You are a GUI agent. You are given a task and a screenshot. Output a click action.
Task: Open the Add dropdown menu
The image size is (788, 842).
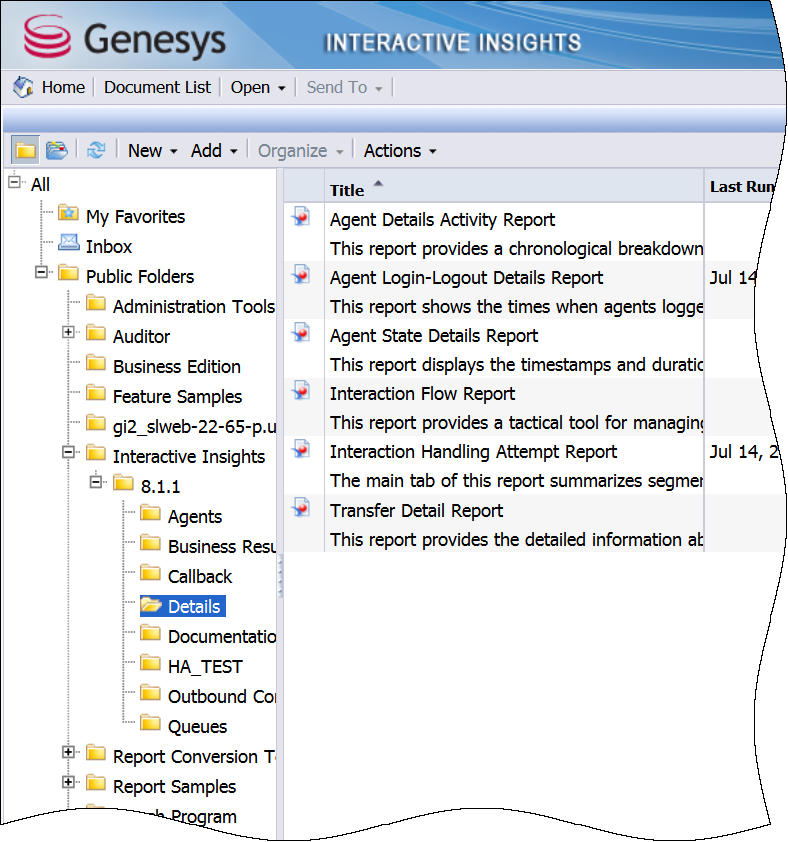(214, 151)
